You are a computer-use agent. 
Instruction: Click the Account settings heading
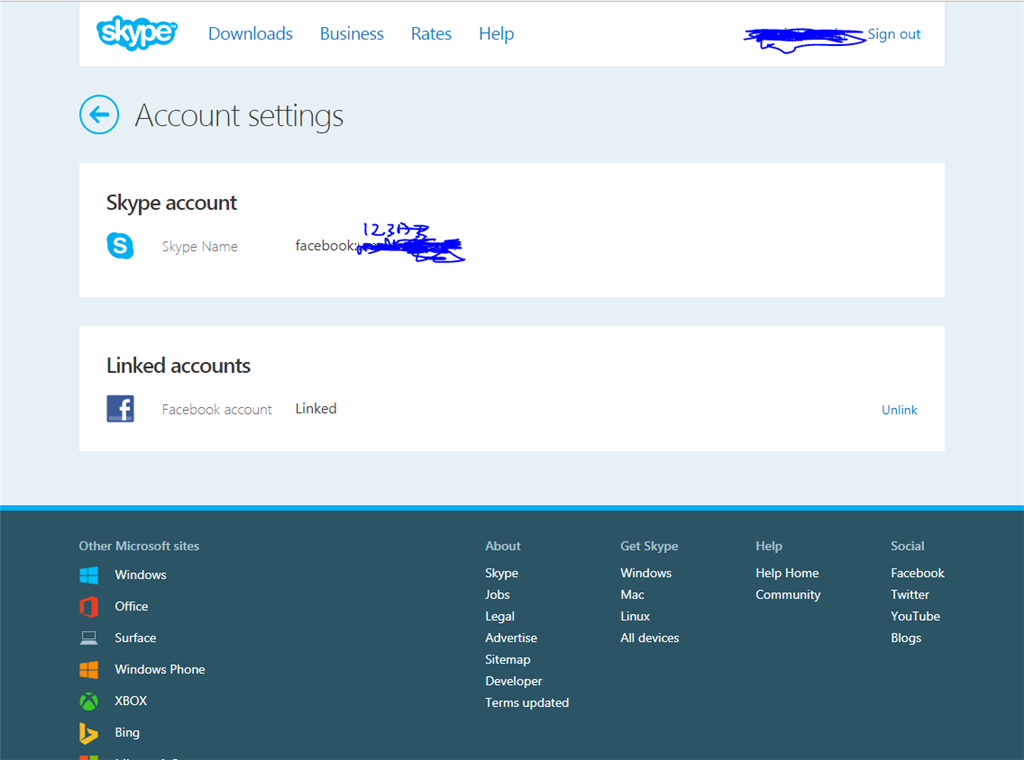[x=239, y=116]
